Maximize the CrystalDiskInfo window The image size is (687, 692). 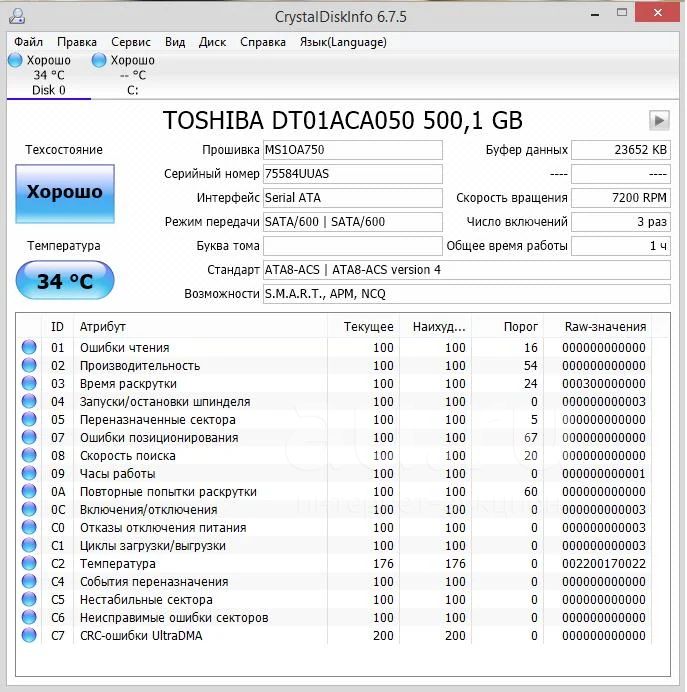pos(622,12)
